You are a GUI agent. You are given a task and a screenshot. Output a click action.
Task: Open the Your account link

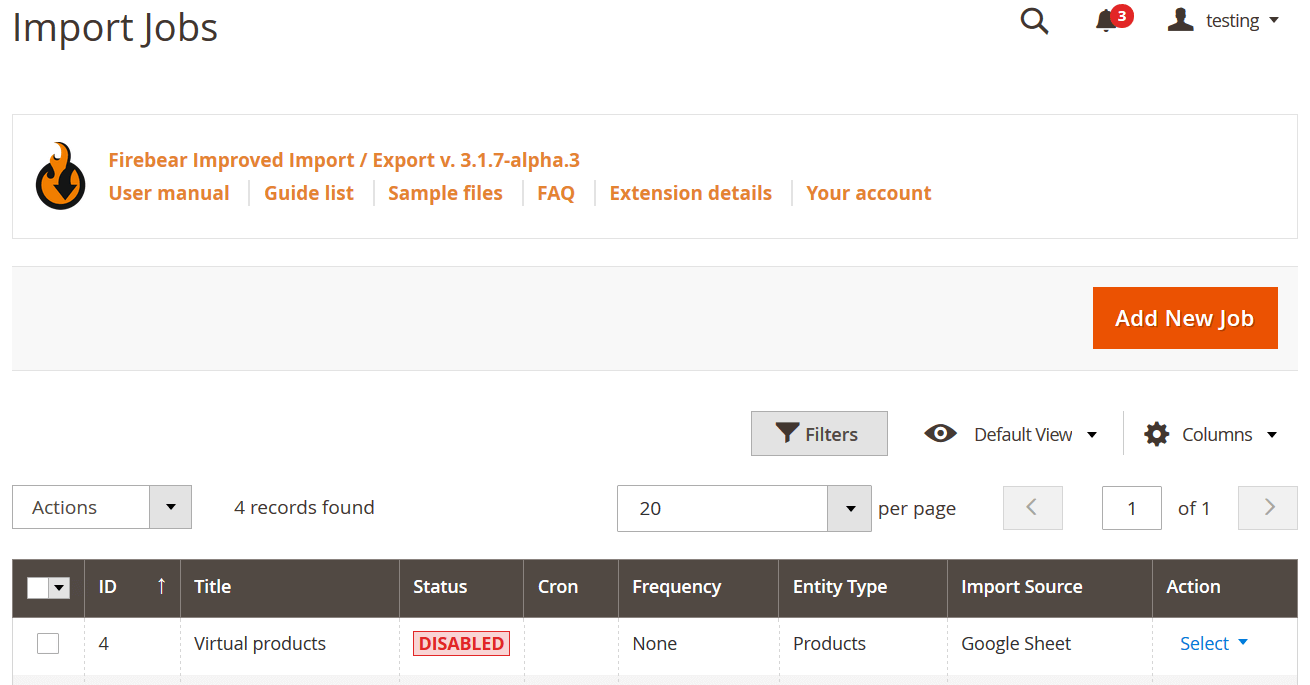869,193
